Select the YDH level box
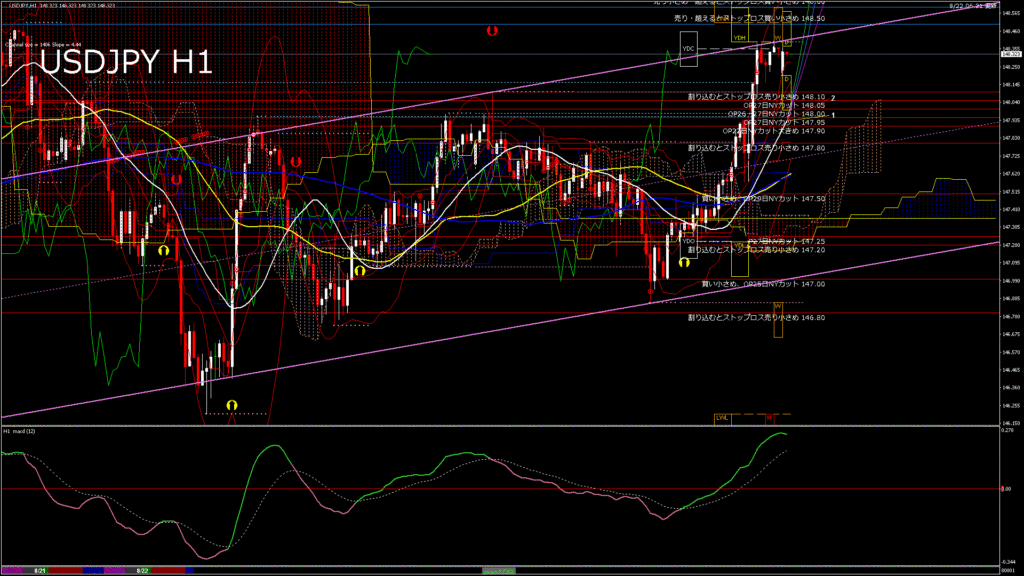The height and width of the screenshot is (576, 1024). [740, 37]
